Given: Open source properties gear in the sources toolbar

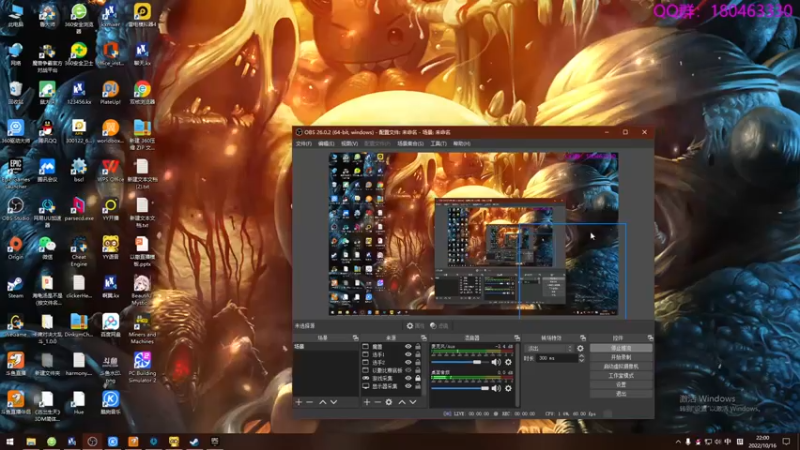Looking at the screenshot, I should [389, 403].
